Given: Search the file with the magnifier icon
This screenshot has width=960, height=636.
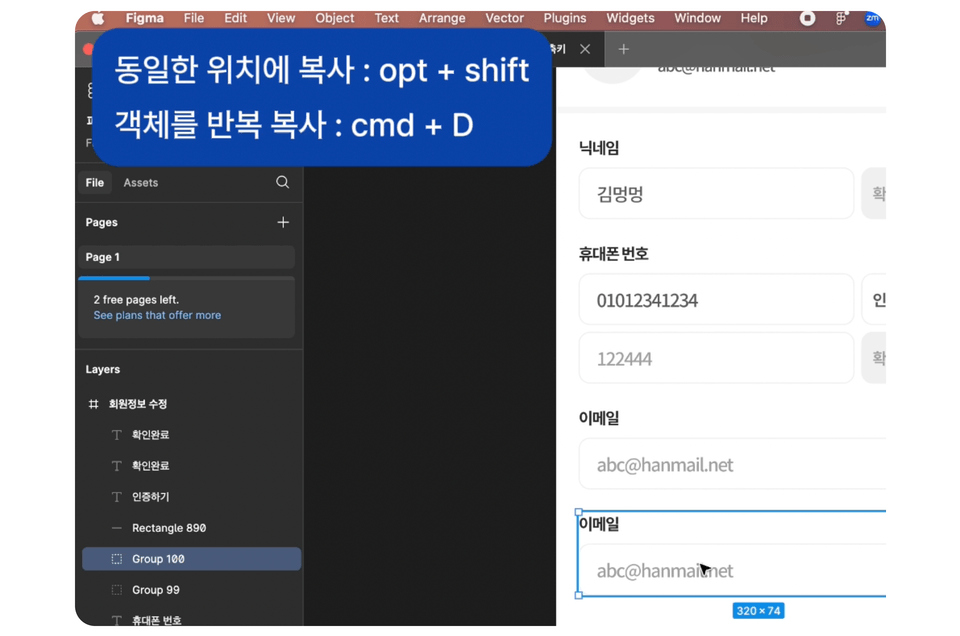Looking at the screenshot, I should (x=282, y=182).
